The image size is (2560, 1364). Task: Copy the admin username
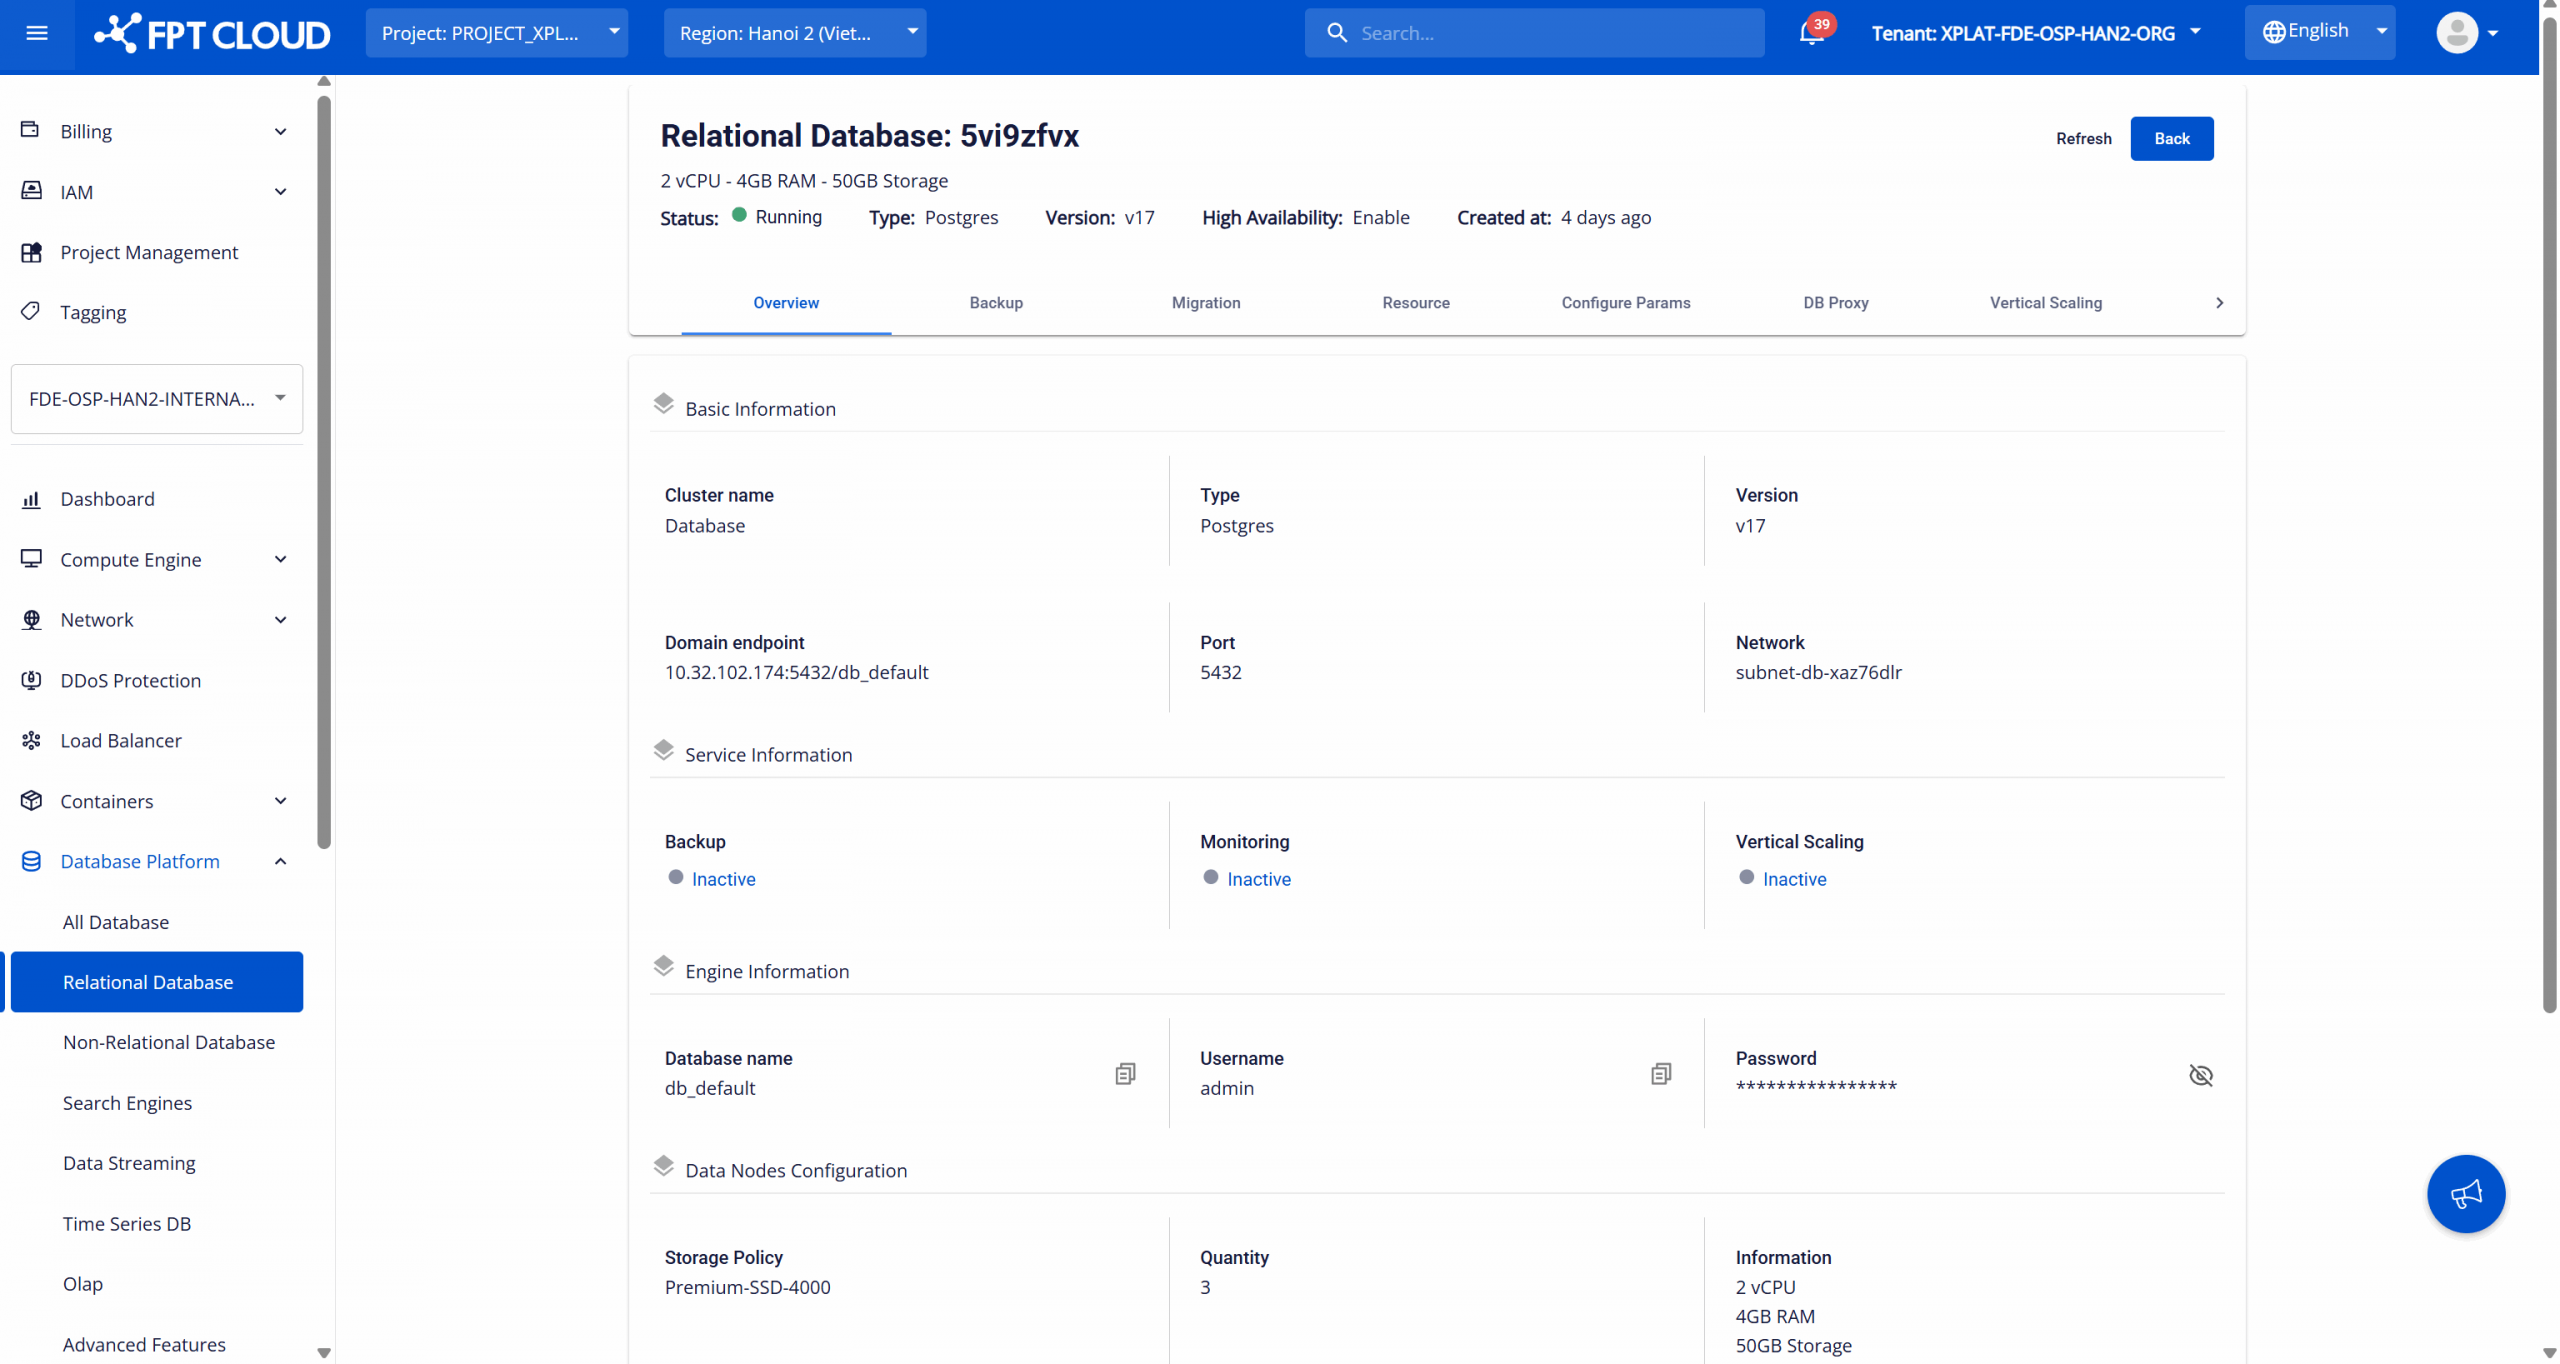pos(1660,1074)
